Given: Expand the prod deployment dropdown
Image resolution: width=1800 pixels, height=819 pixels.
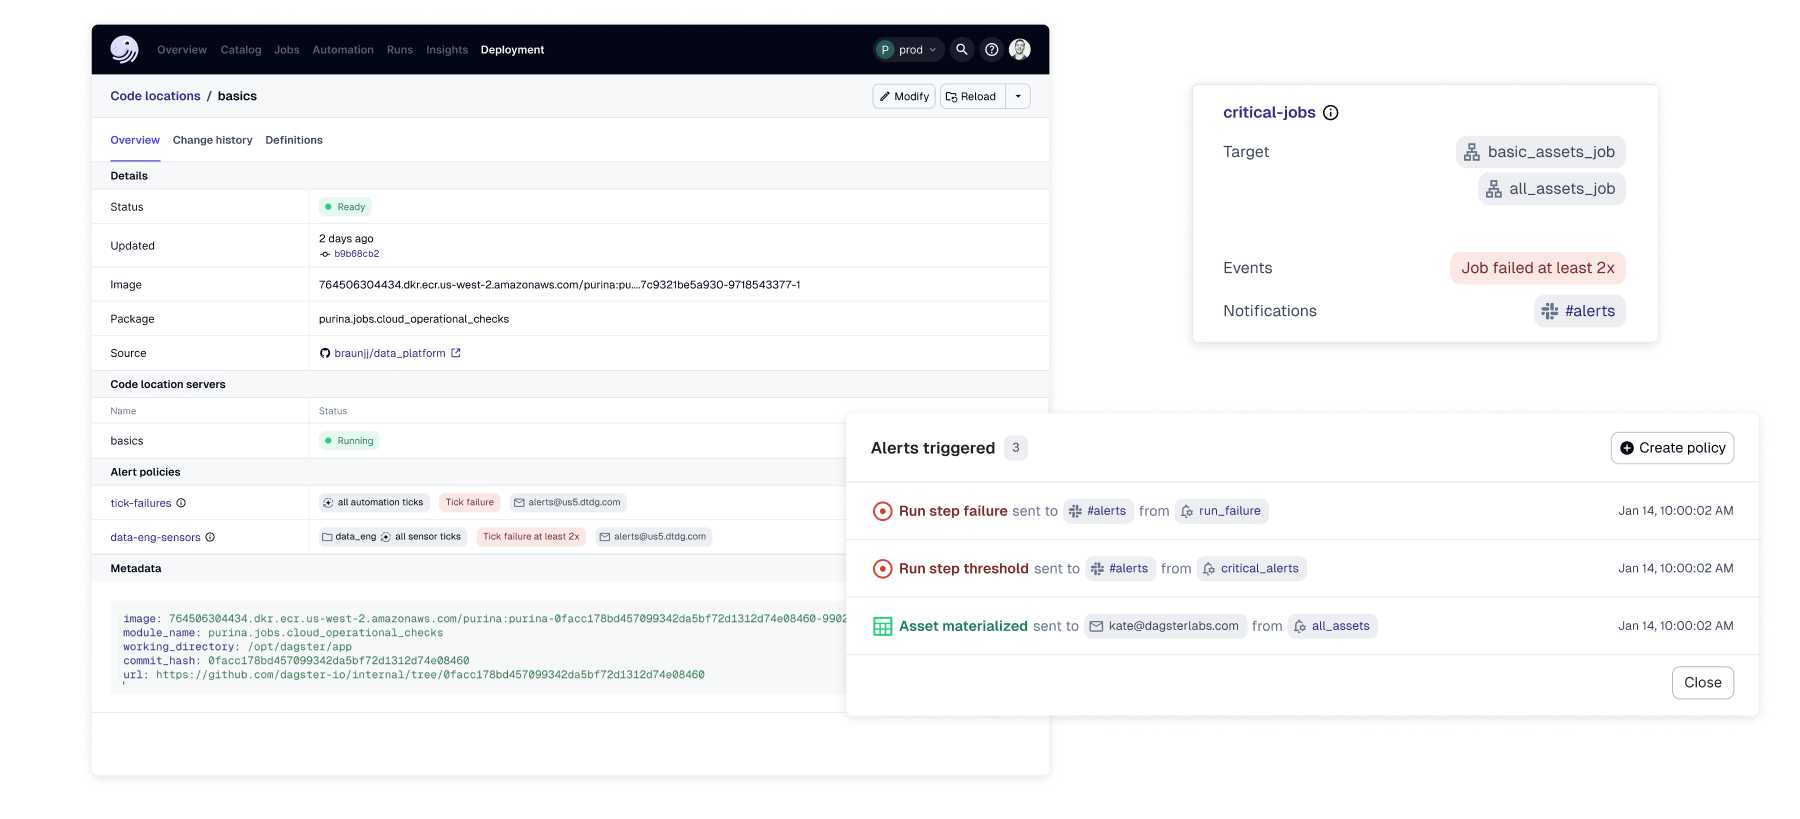Looking at the screenshot, I should [x=908, y=49].
